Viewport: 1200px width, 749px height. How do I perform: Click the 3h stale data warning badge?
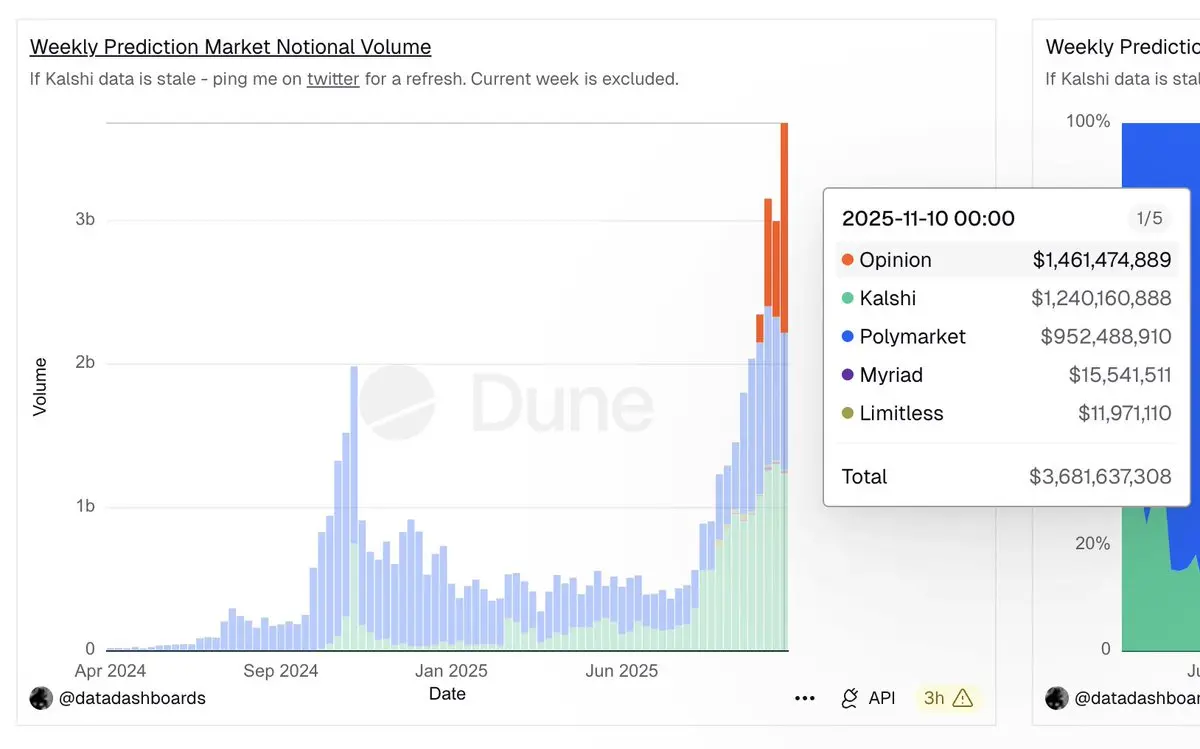click(948, 698)
